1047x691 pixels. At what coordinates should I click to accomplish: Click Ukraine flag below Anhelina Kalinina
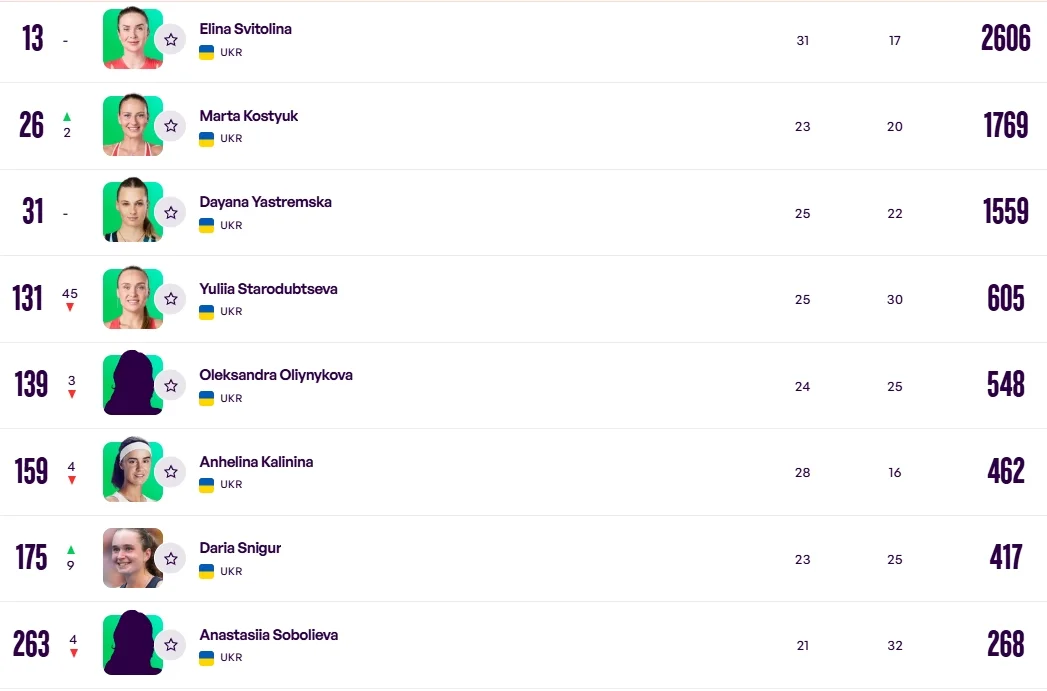tap(207, 485)
